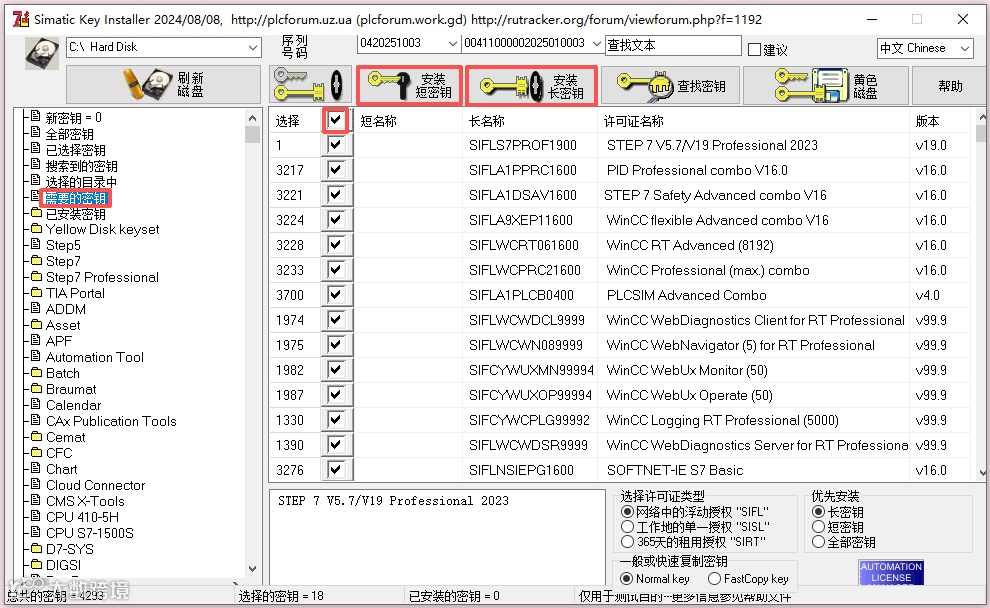Screen dimensions: 990x608
Task: Select 新密钥 = 0 tree item
Action: click(73, 118)
